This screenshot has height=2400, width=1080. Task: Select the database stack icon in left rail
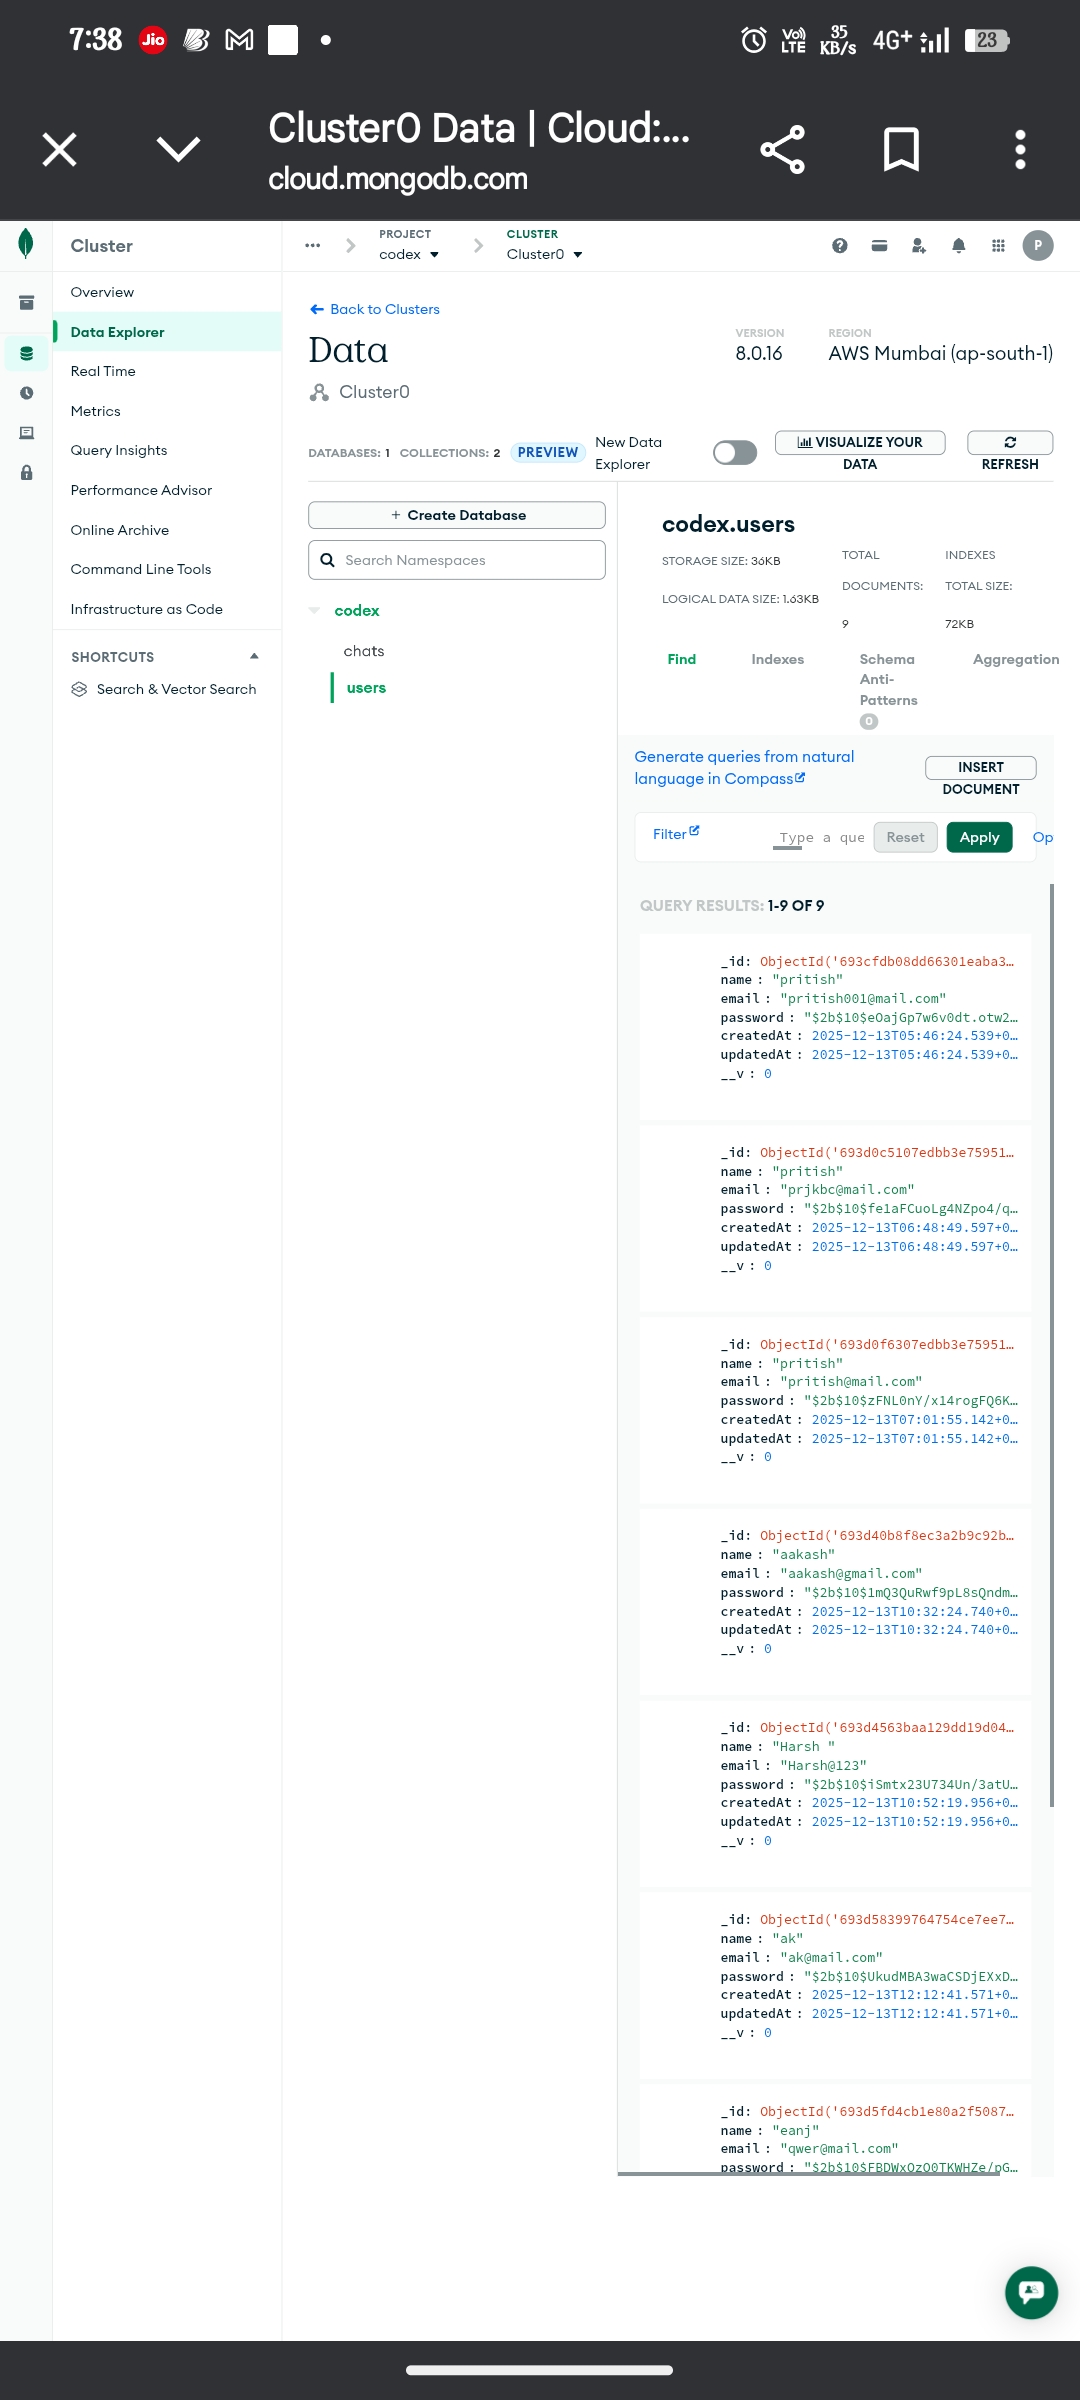(x=27, y=353)
